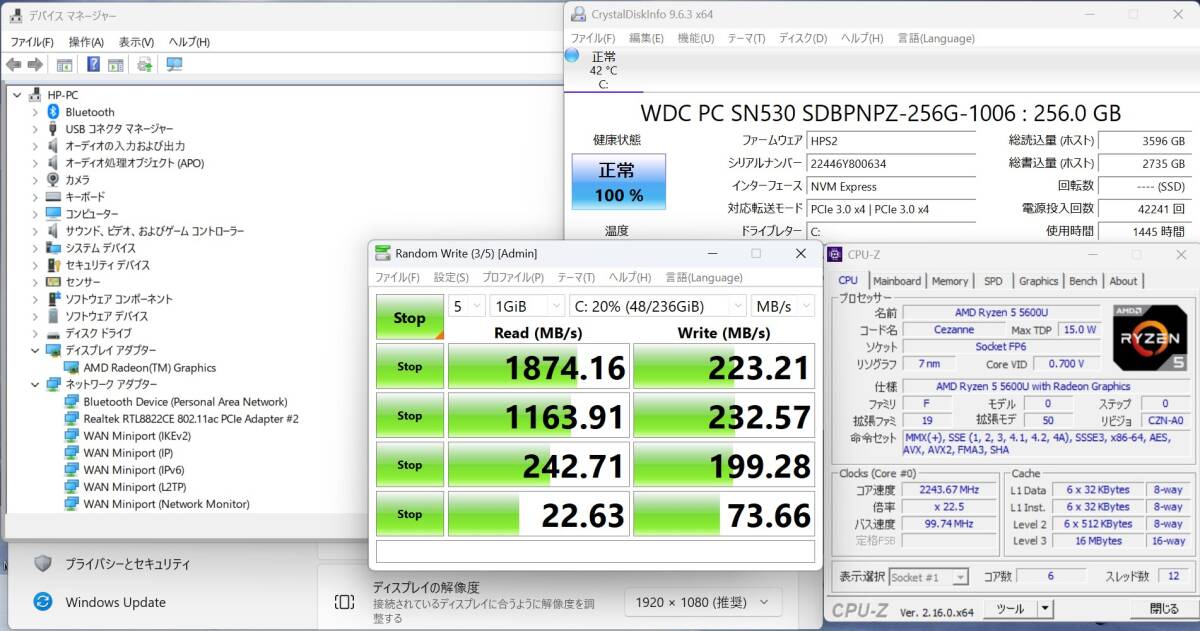Click the large Stop button beside test count
1200x631 pixels.
coord(410,317)
